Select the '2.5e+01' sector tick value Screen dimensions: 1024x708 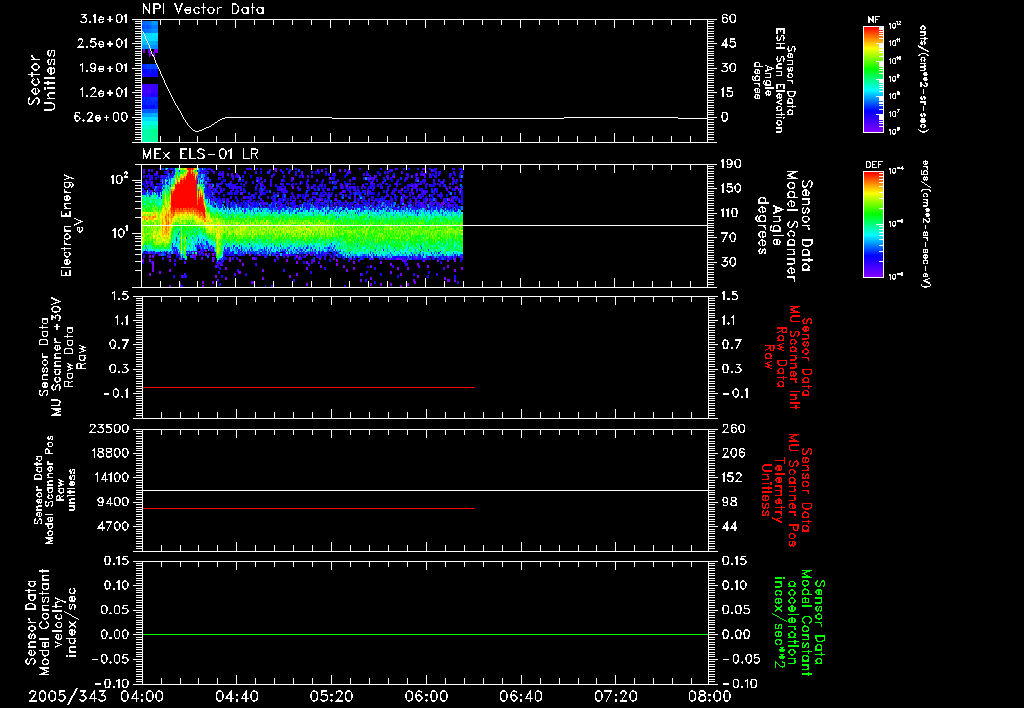(103, 43)
